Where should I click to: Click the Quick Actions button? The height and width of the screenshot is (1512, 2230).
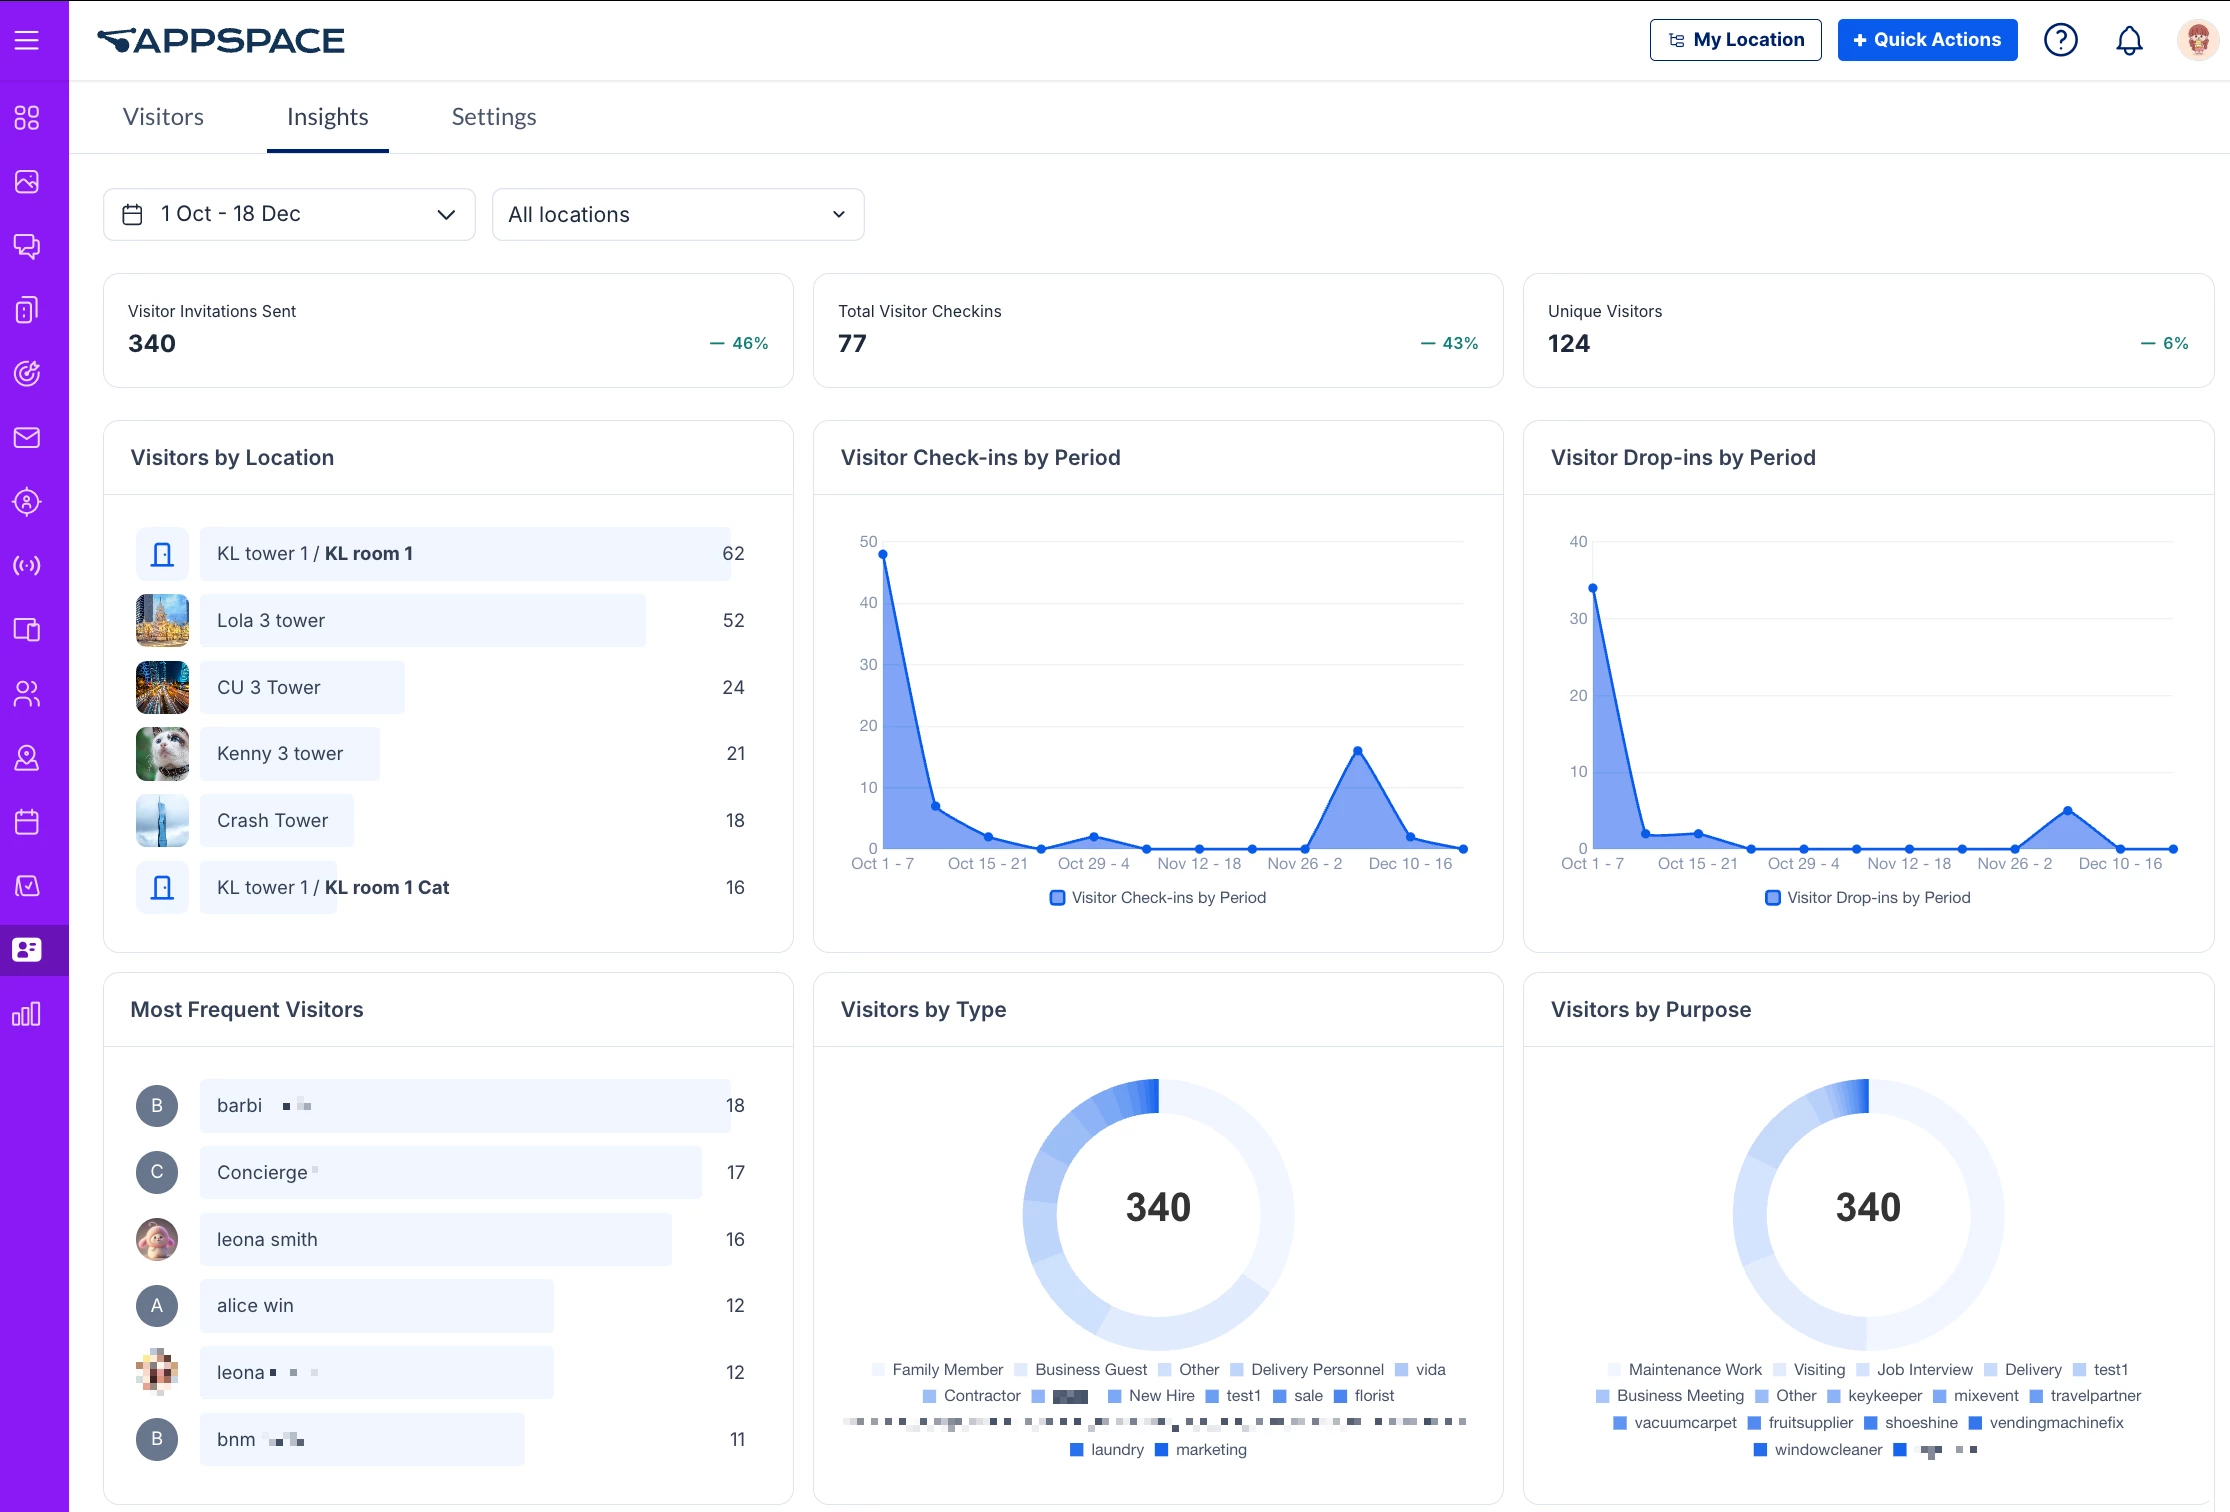pyautogui.click(x=1927, y=40)
